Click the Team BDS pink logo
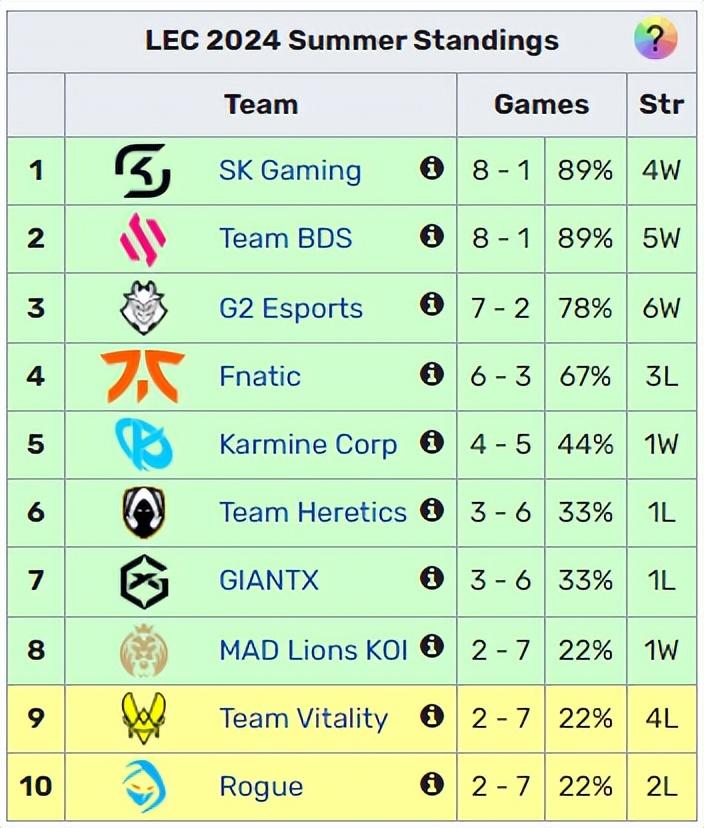Image resolution: width=704 pixels, height=828 pixels. click(143, 239)
